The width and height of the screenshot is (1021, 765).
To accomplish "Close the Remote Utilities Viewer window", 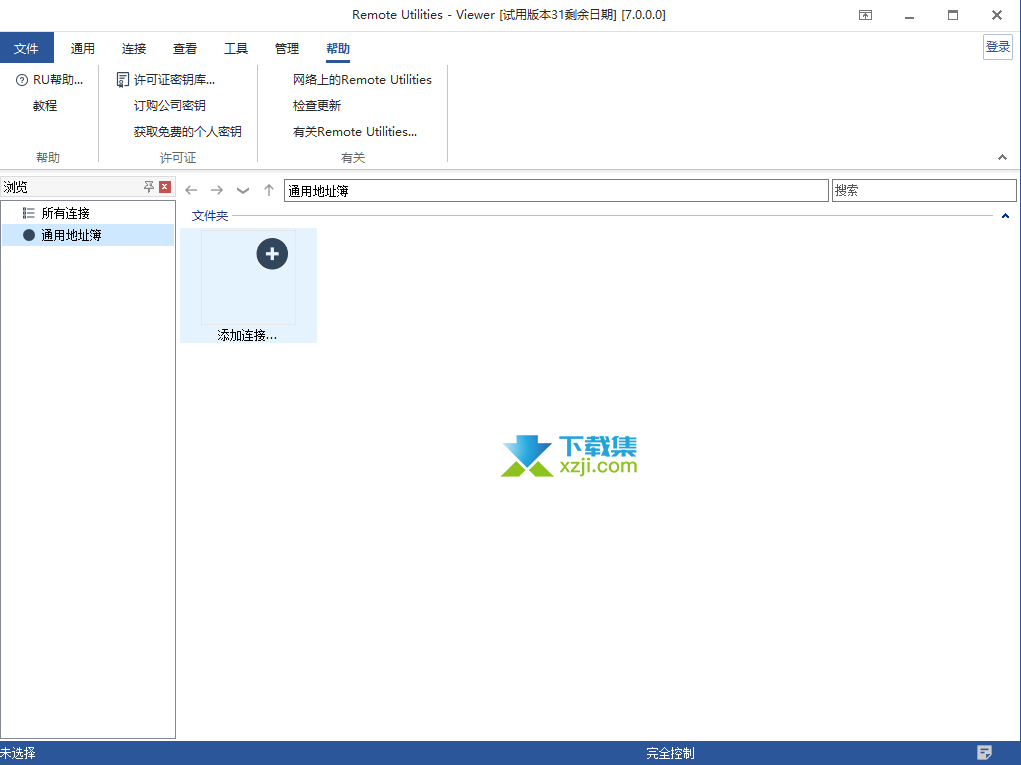I will click(997, 15).
